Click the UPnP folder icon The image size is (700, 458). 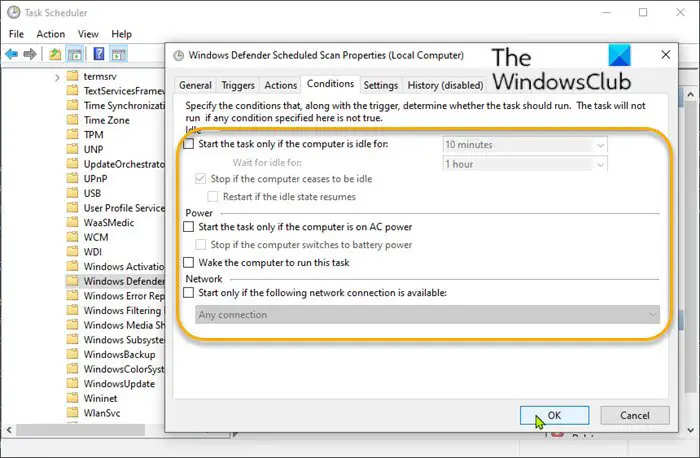tap(72, 179)
